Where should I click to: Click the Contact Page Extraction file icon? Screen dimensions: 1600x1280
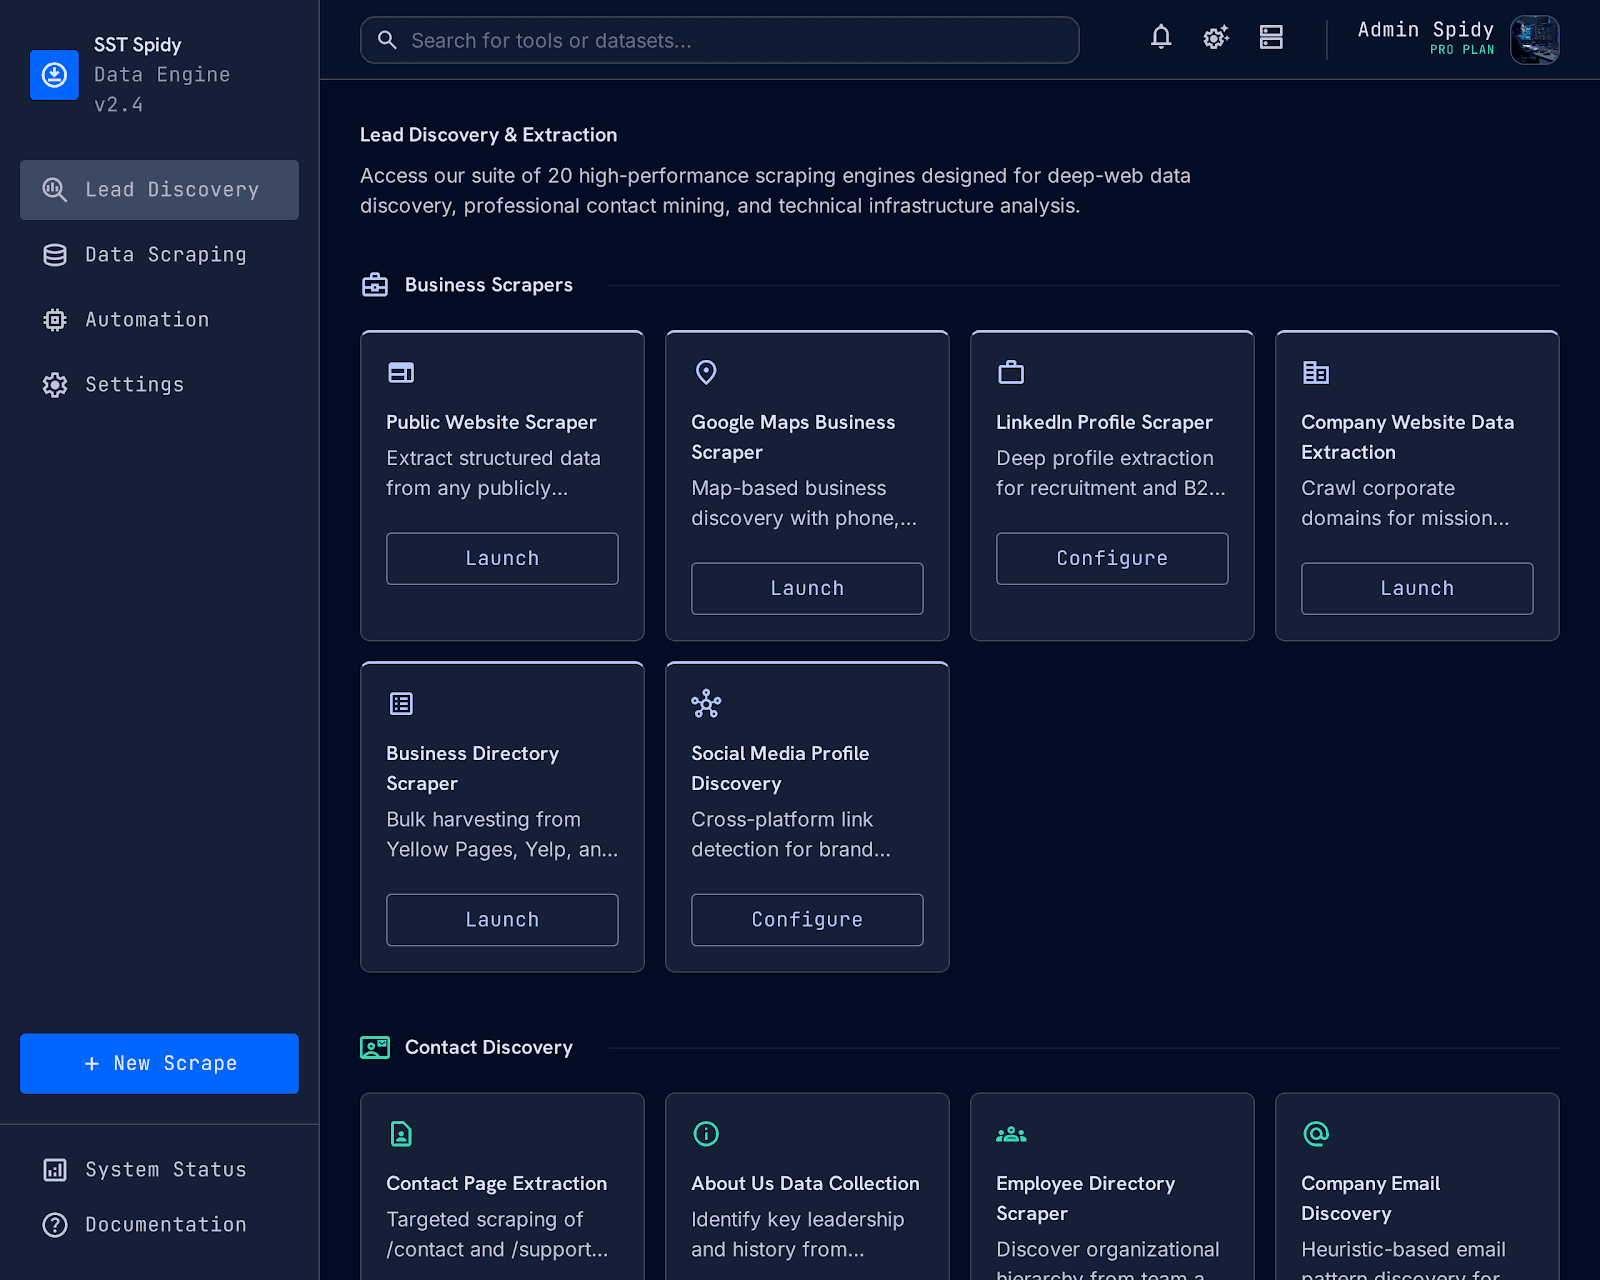(401, 1134)
